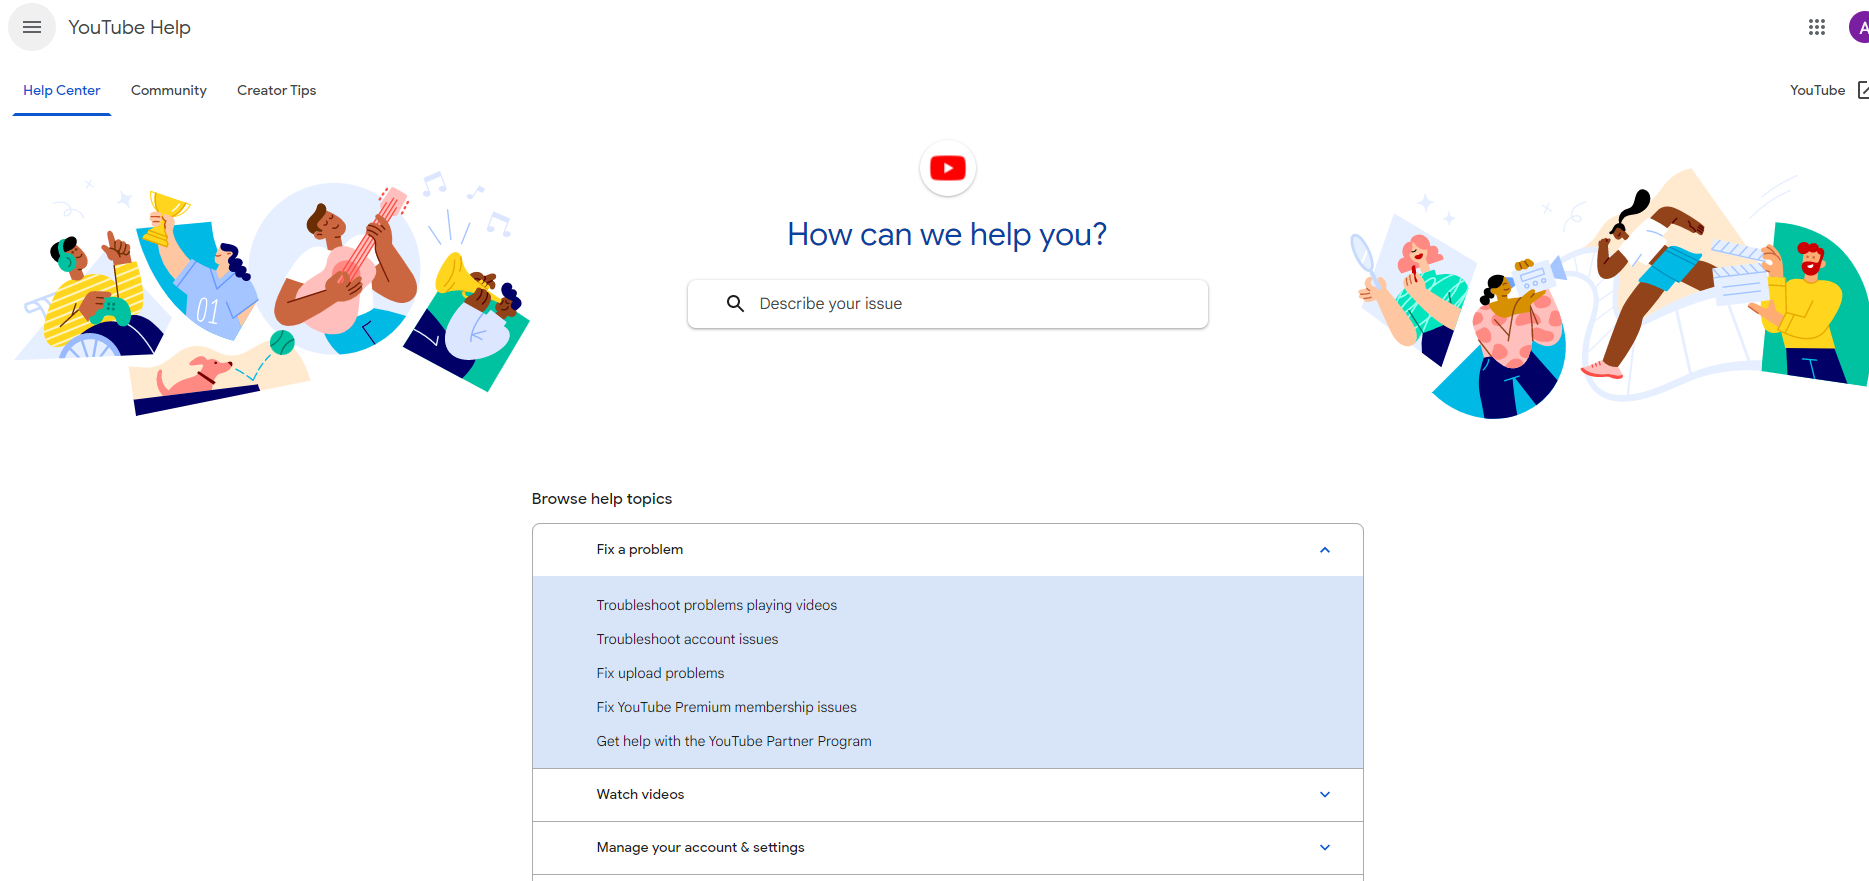Switch to the Community tab
Viewport: 1869px width, 881px height.
click(169, 90)
